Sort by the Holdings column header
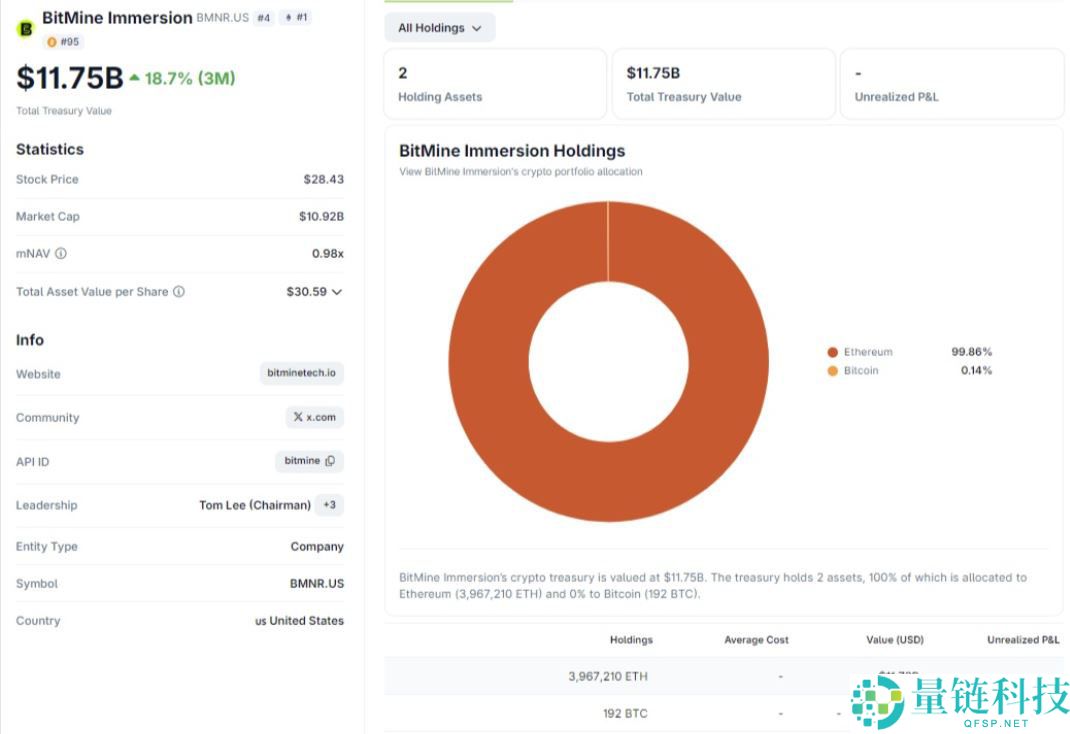This screenshot has height=734, width=1070. coord(631,640)
